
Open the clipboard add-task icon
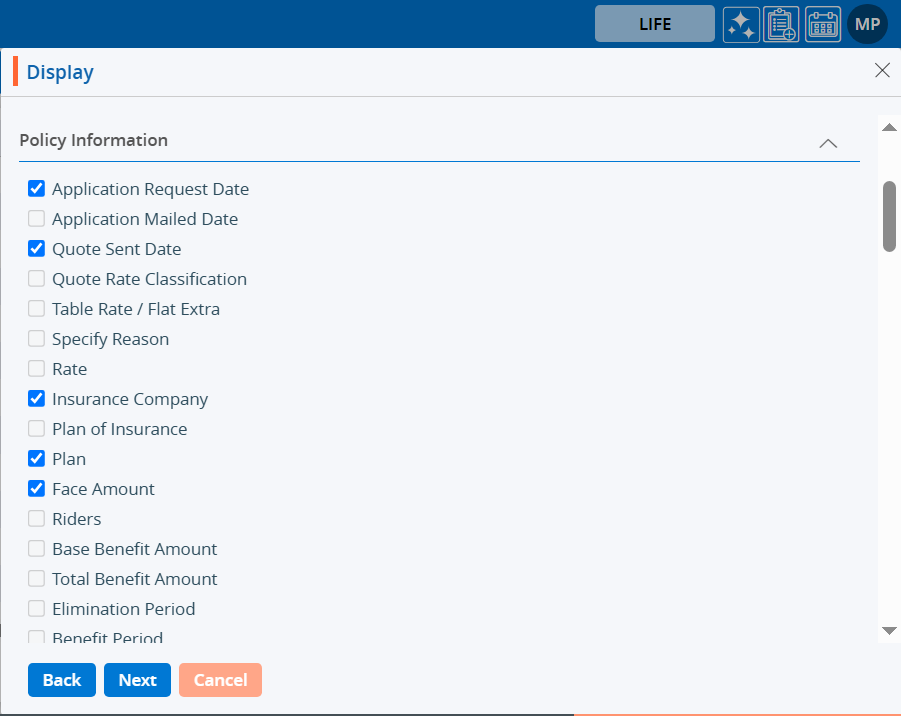(781, 24)
